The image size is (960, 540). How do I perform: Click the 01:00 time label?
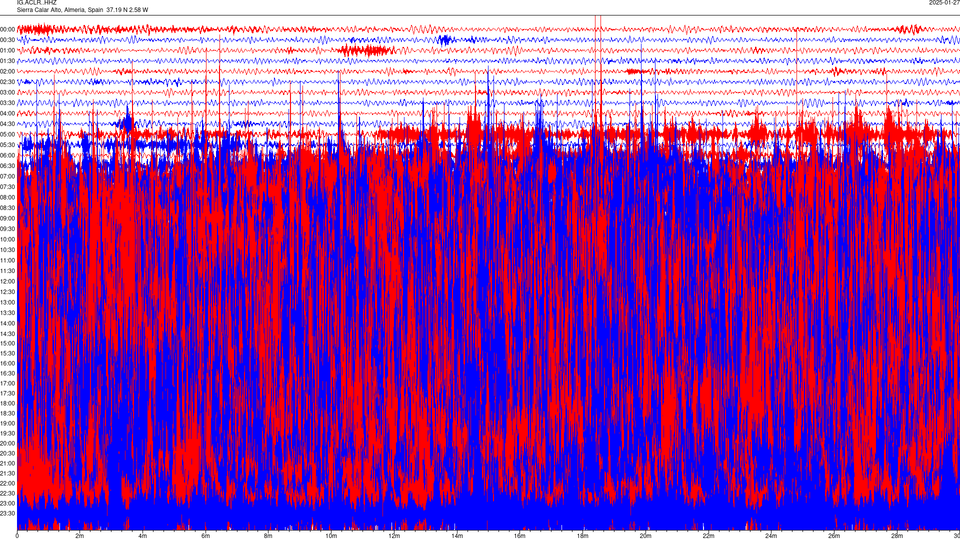8,50
